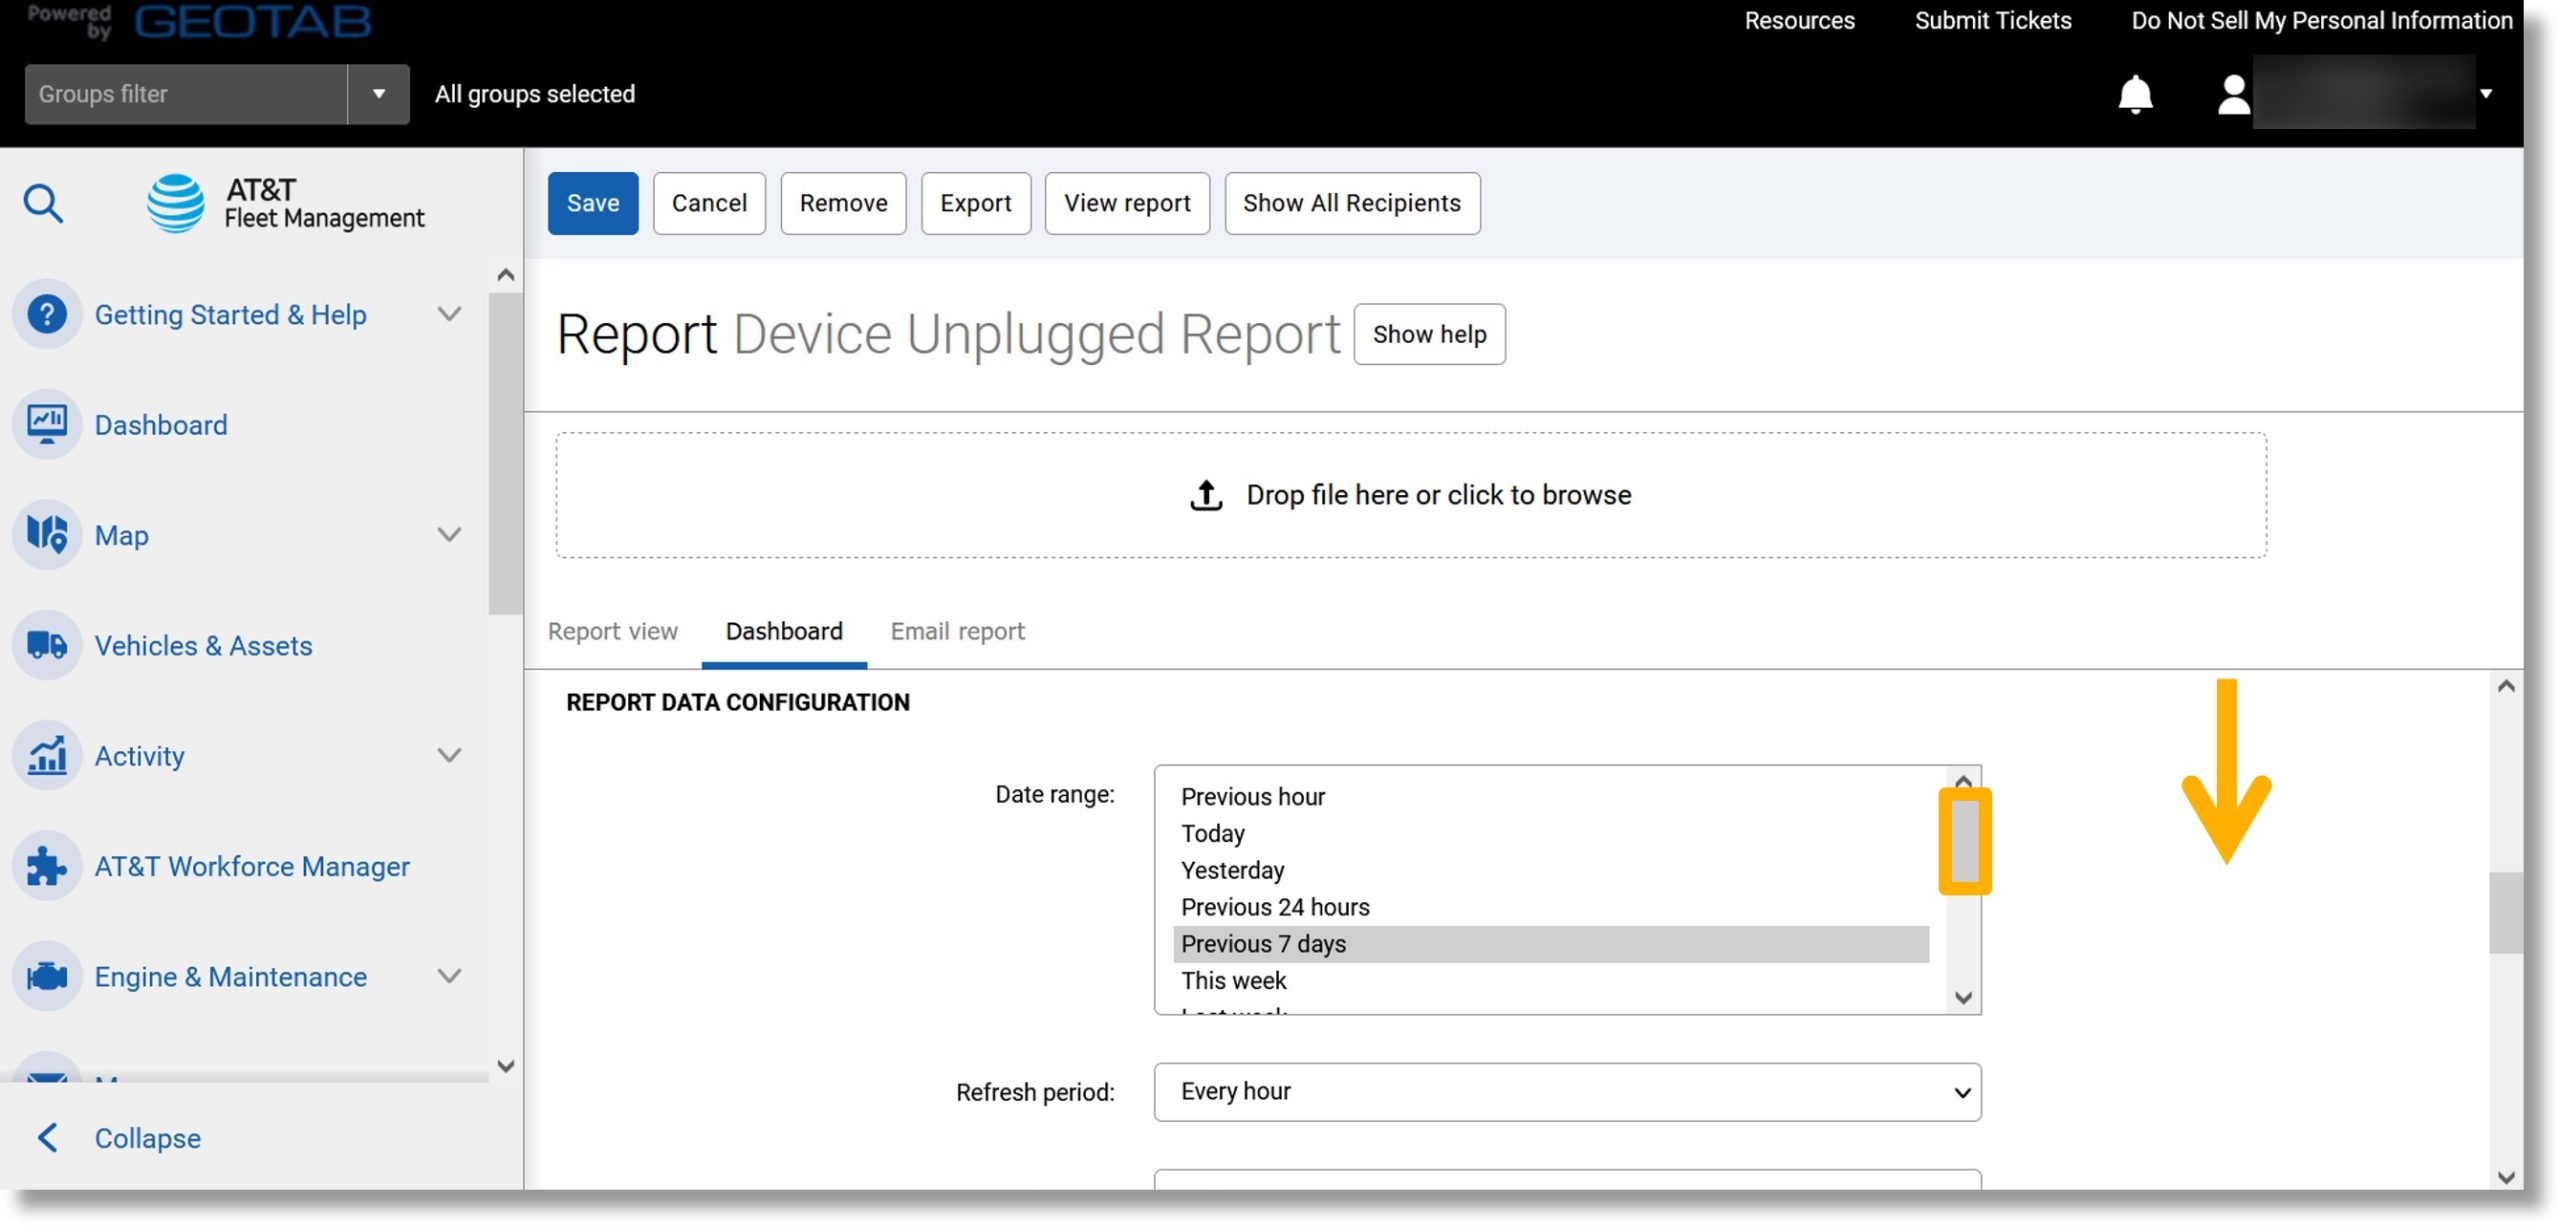Click the user profile account icon
Image resolution: width=2560 pixels, height=1226 pixels.
coord(2230,91)
